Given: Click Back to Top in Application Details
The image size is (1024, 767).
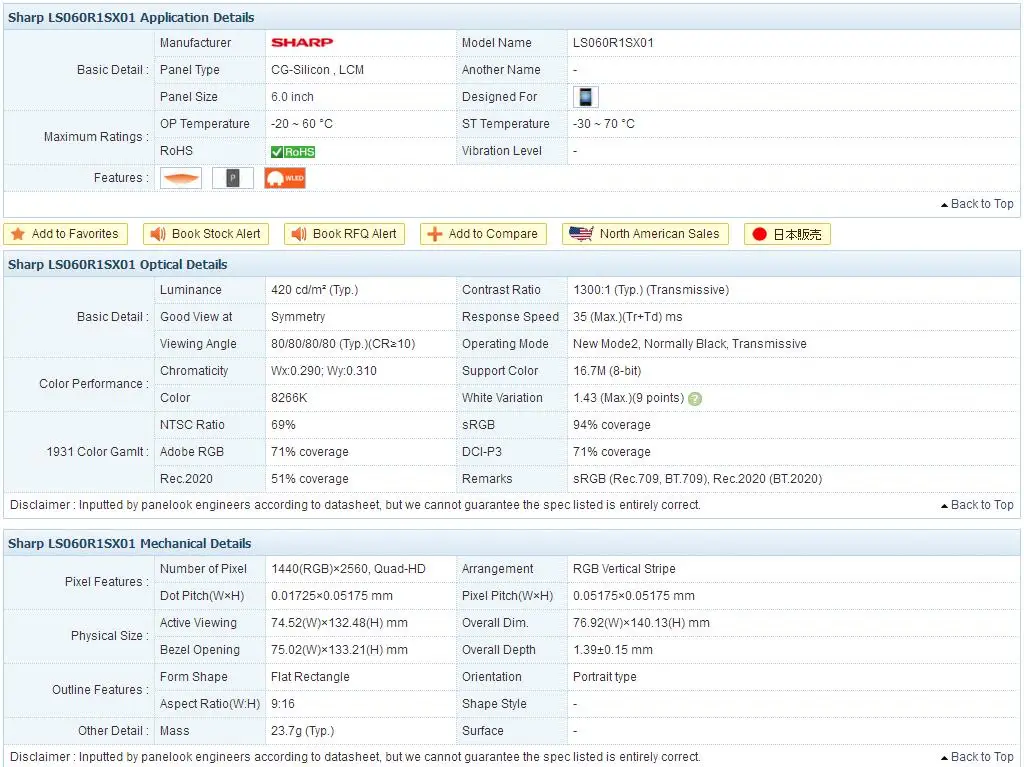Looking at the screenshot, I should click(978, 204).
